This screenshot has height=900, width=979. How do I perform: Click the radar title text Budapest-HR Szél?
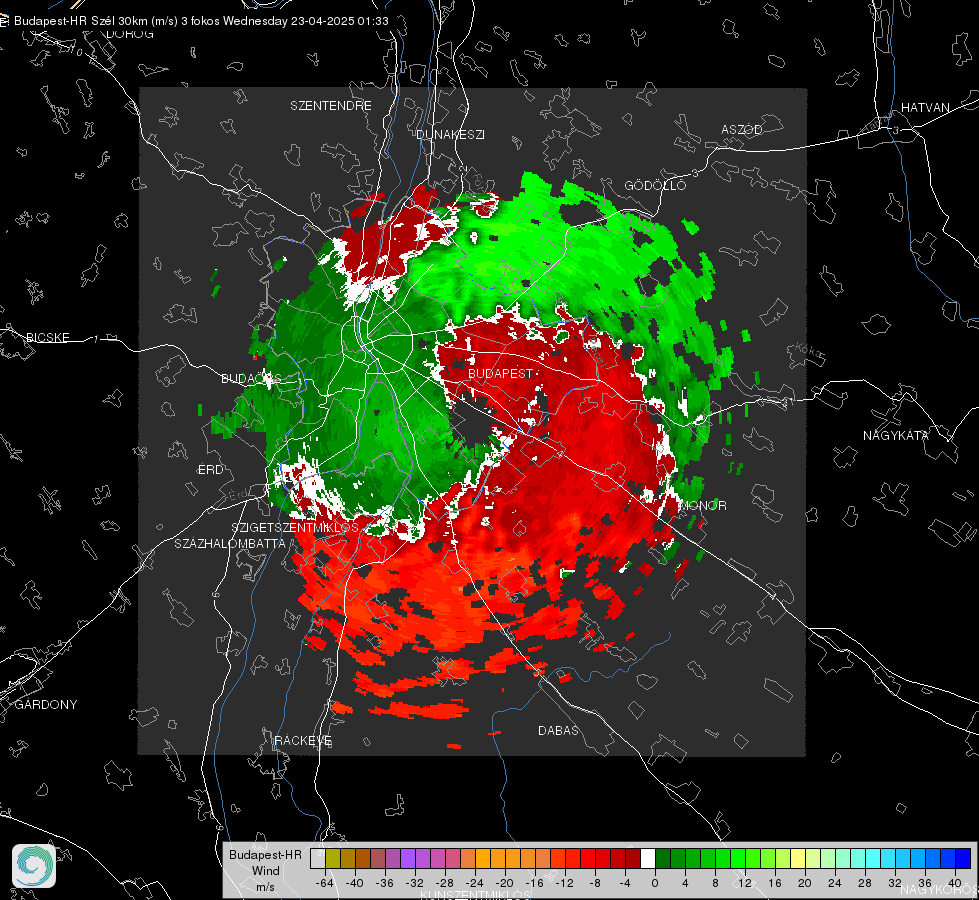point(64,21)
